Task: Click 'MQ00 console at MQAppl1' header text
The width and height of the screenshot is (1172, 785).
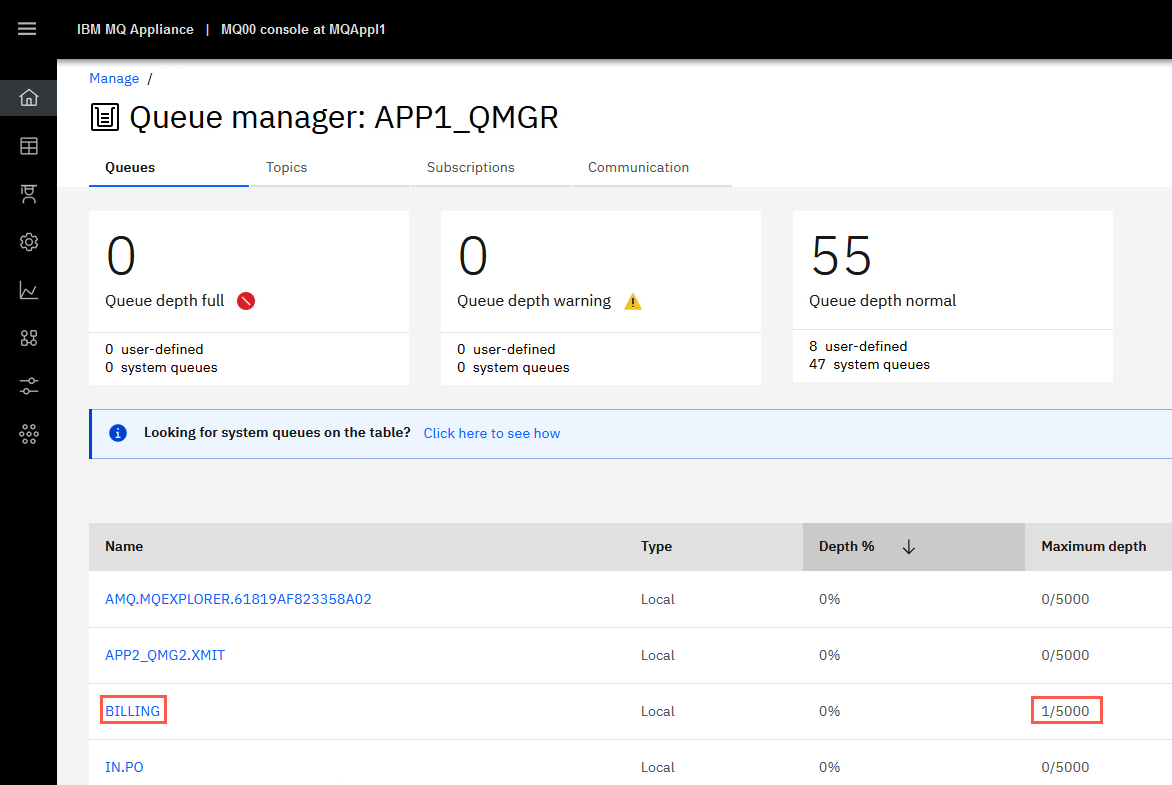Action: click(303, 29)
